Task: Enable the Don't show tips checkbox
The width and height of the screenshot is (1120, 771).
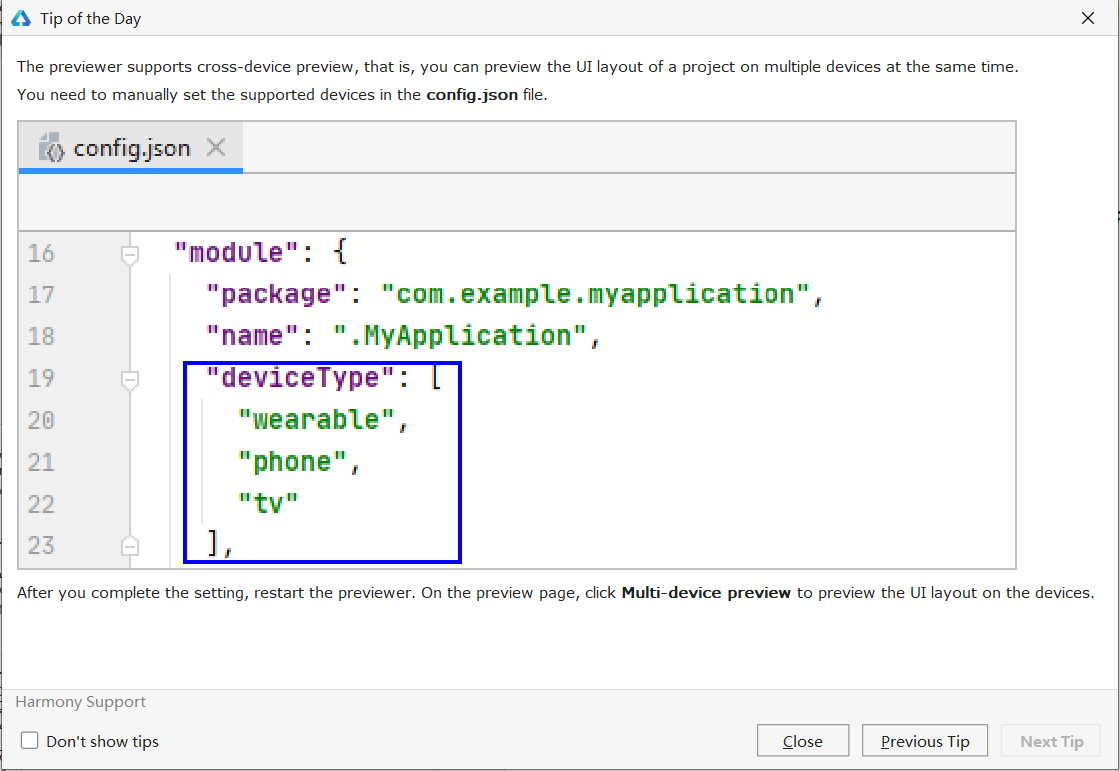Action: 29,740
